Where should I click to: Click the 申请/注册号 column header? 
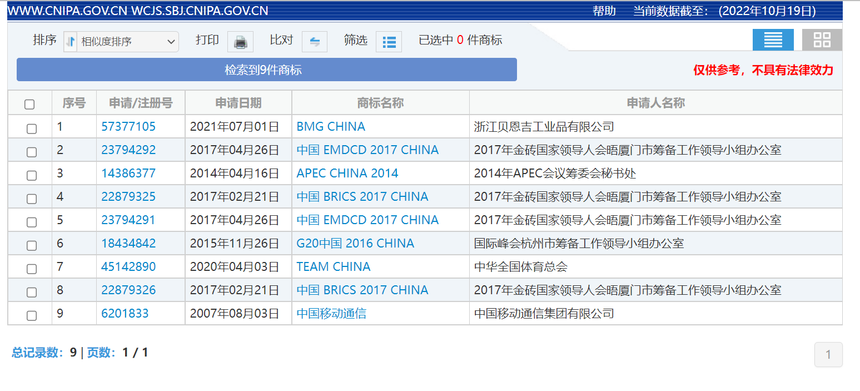(141, 103)
